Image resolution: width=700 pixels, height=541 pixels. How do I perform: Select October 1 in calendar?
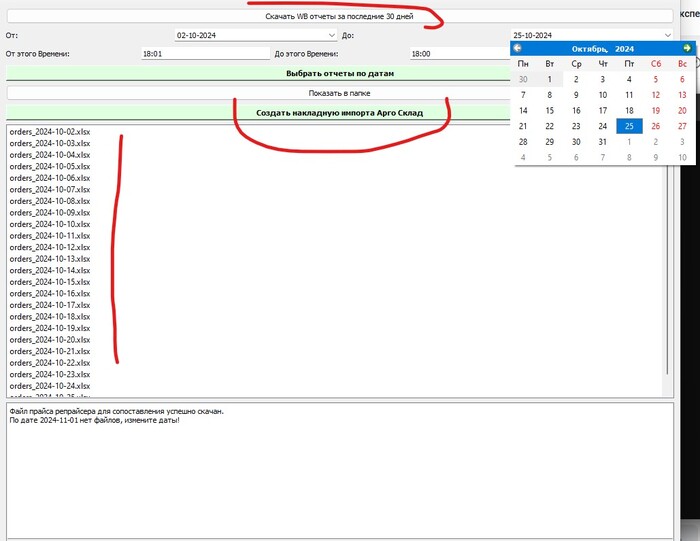coord(550,79)
